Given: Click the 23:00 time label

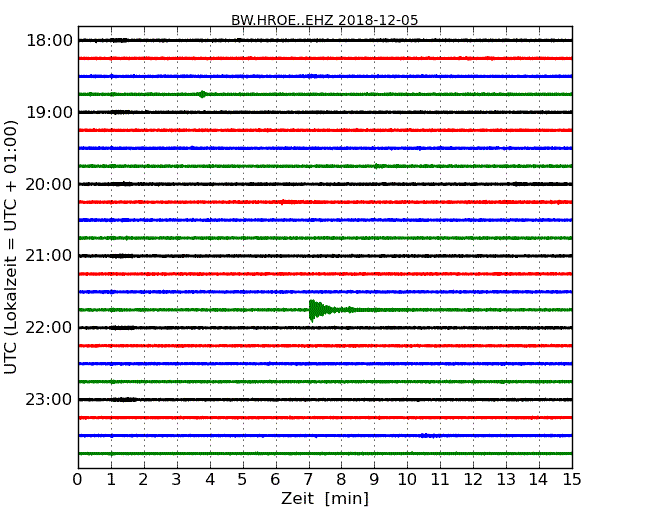Looking at the screenshot, I should 49,399.
